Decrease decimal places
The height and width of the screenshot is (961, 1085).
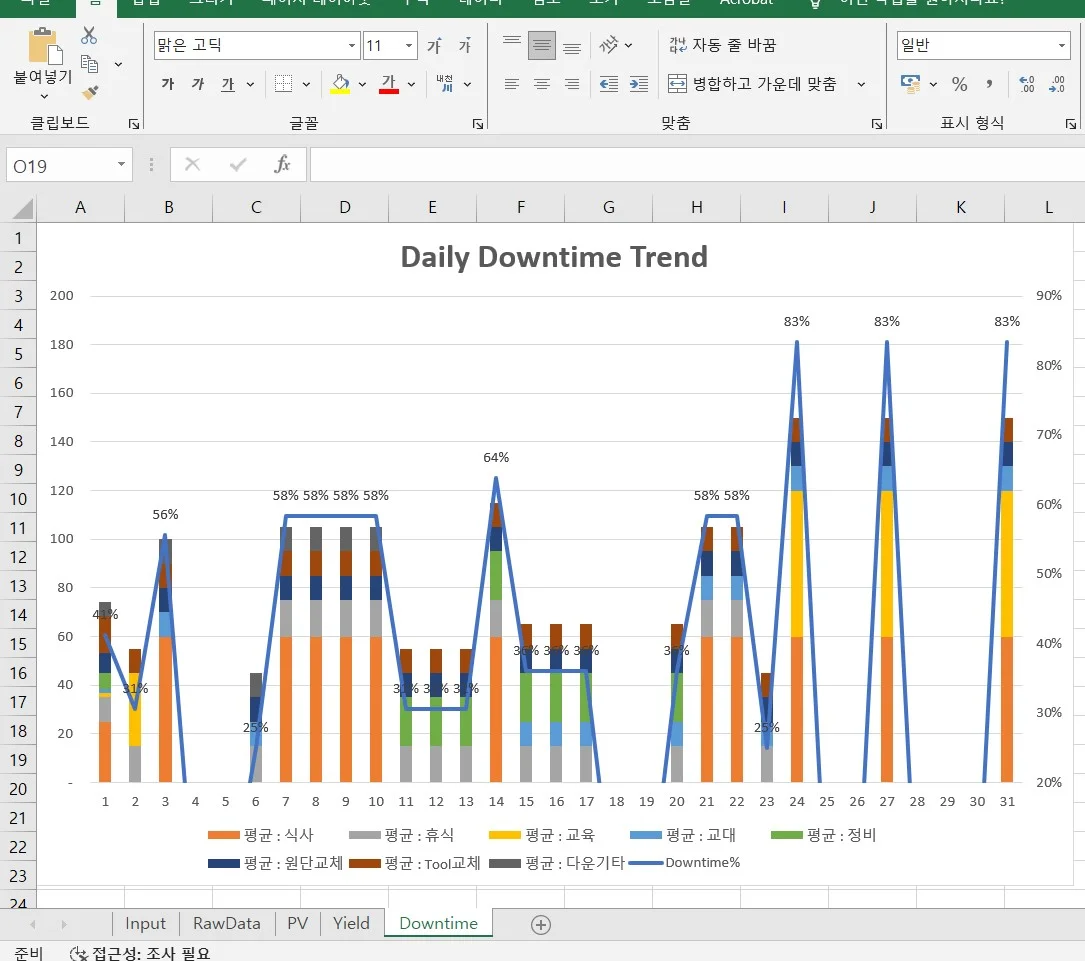click(x=1057, y=84)
